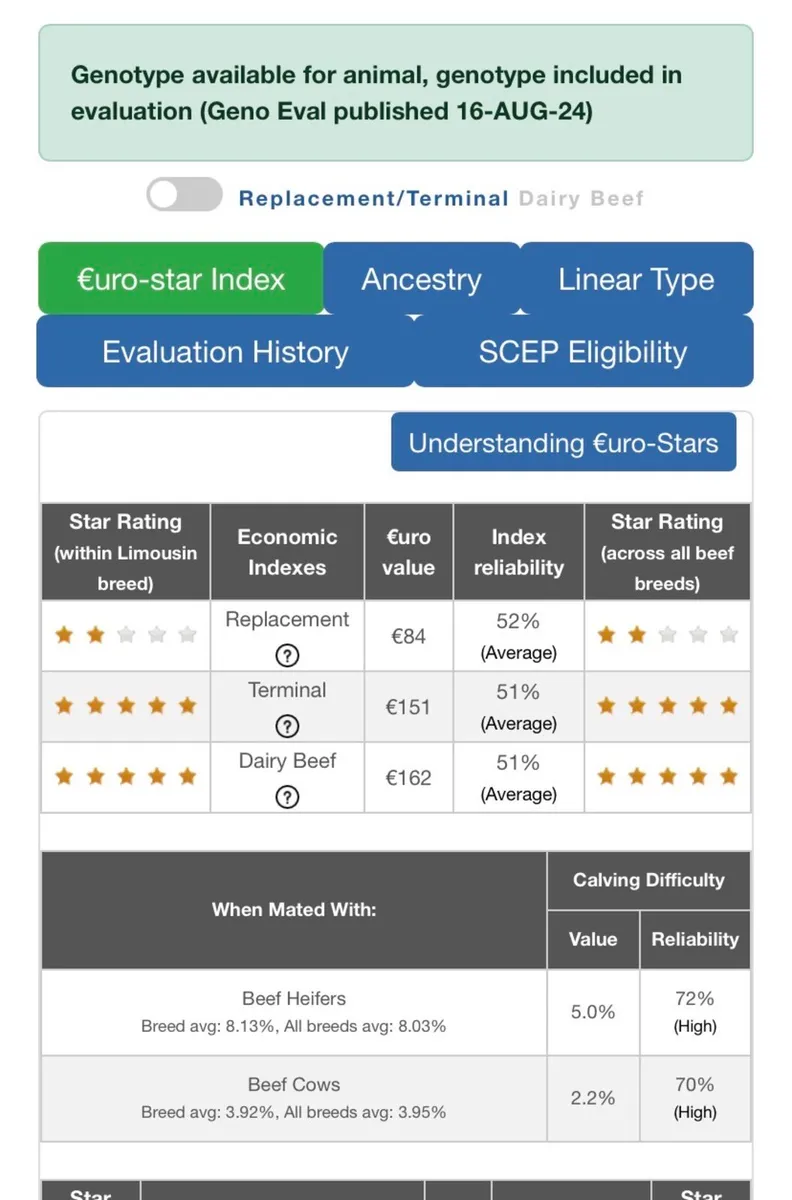Click Replacement star rating within Limousin breed
Screen dimensions: 792x1200
coord(125,635)
